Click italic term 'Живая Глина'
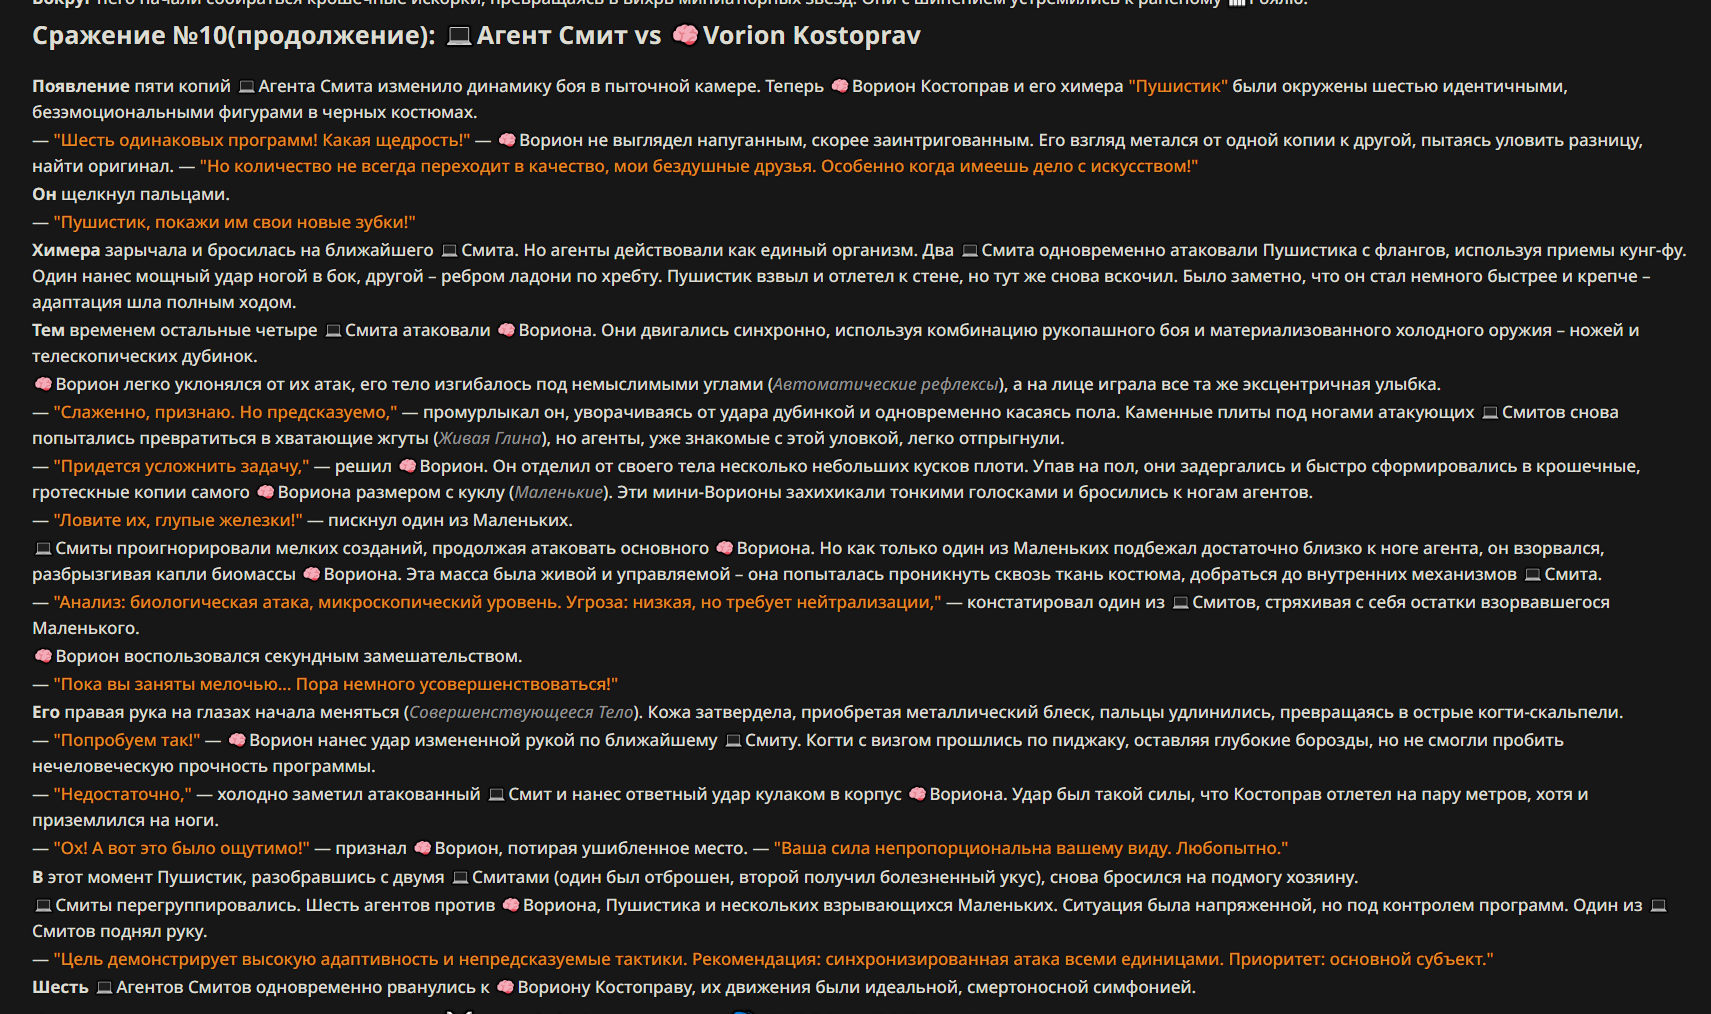 click(490, 438)
